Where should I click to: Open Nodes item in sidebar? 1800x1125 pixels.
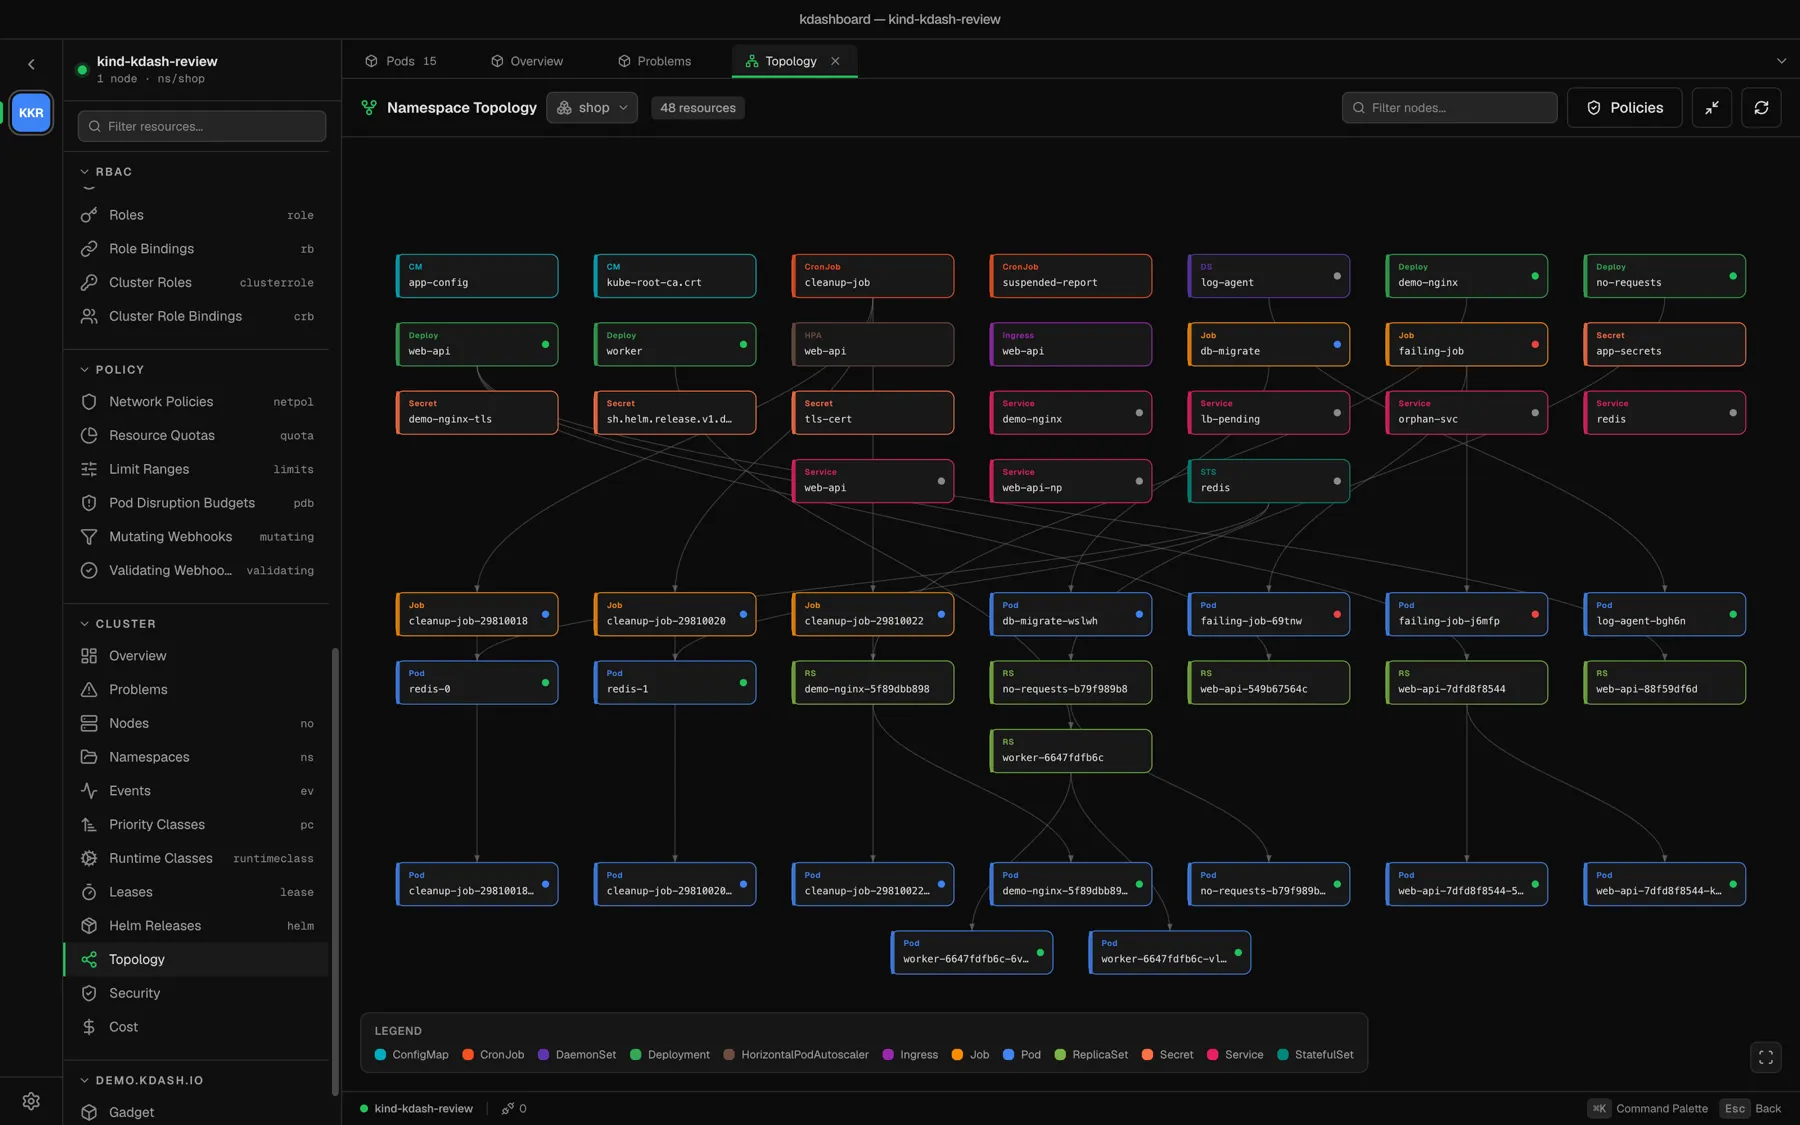click(197, 723)
